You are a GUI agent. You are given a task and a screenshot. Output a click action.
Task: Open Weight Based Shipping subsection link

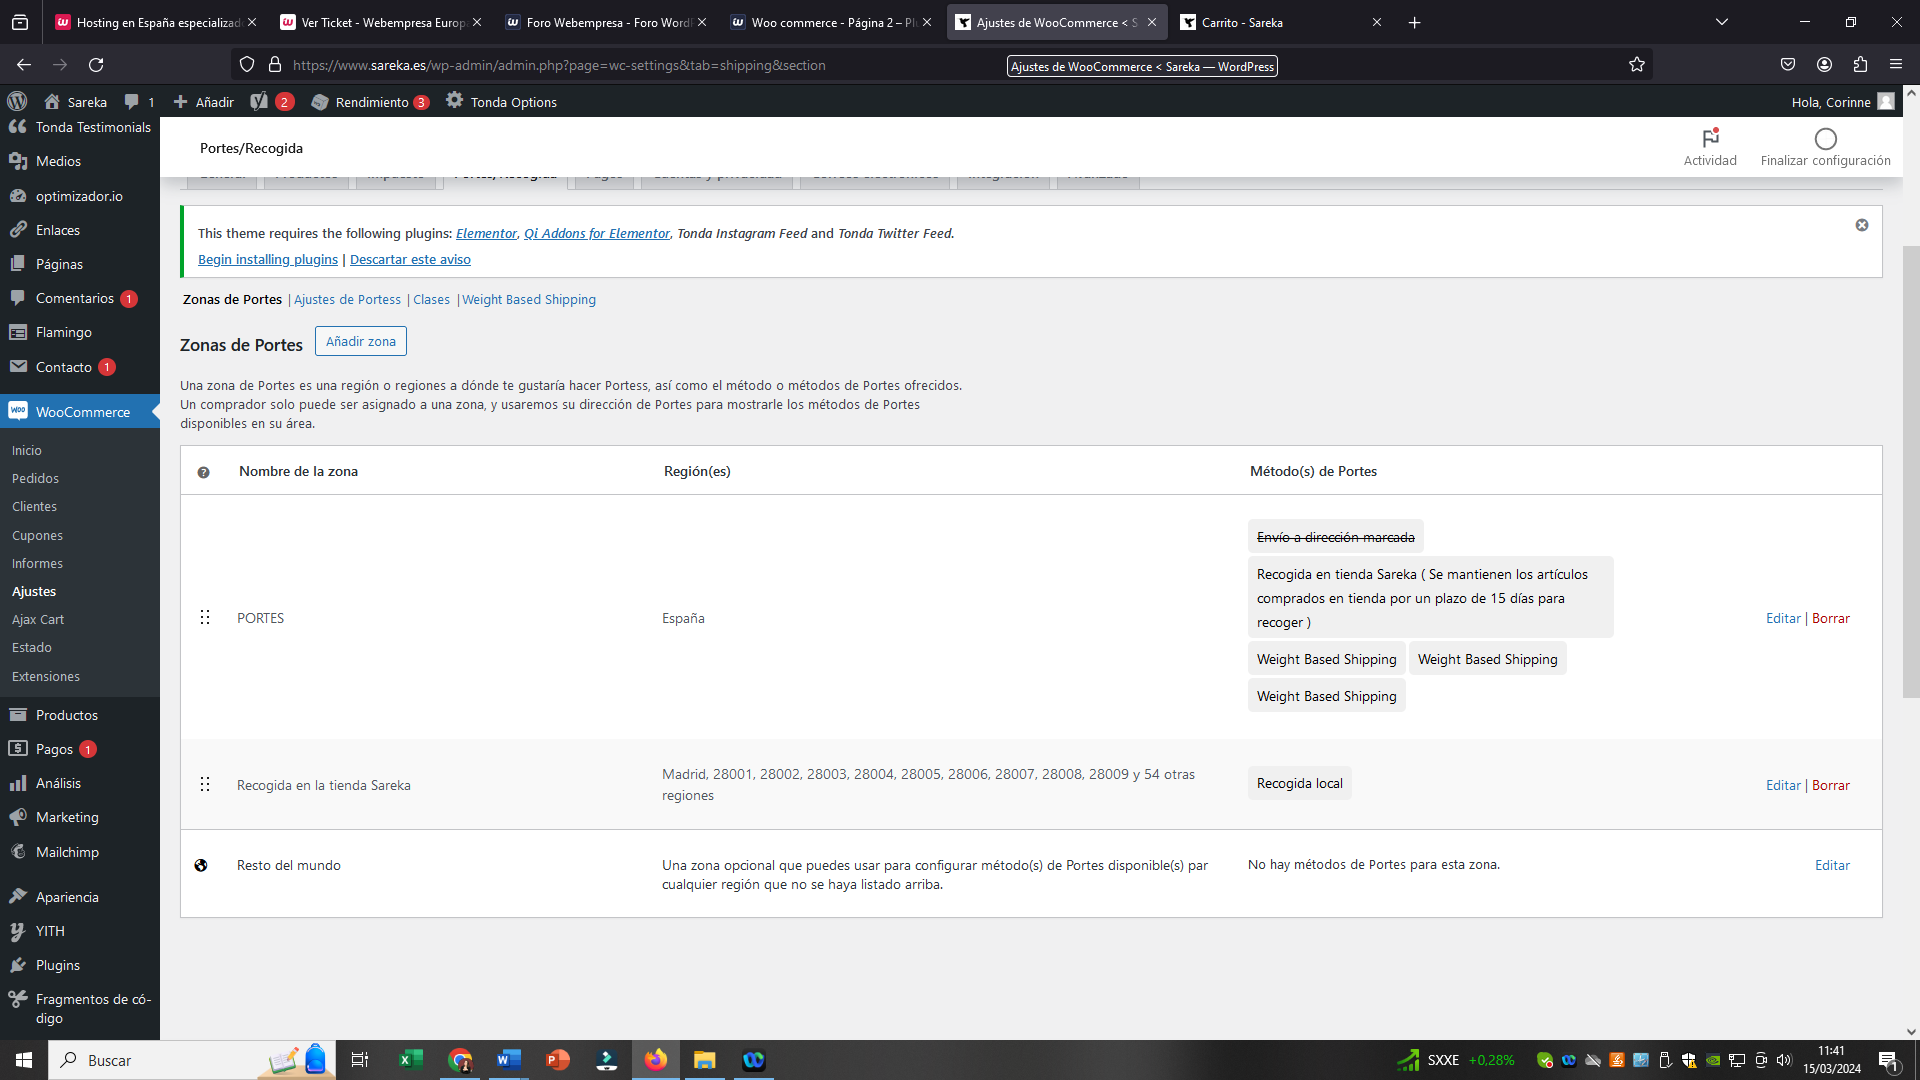[529, 300]
